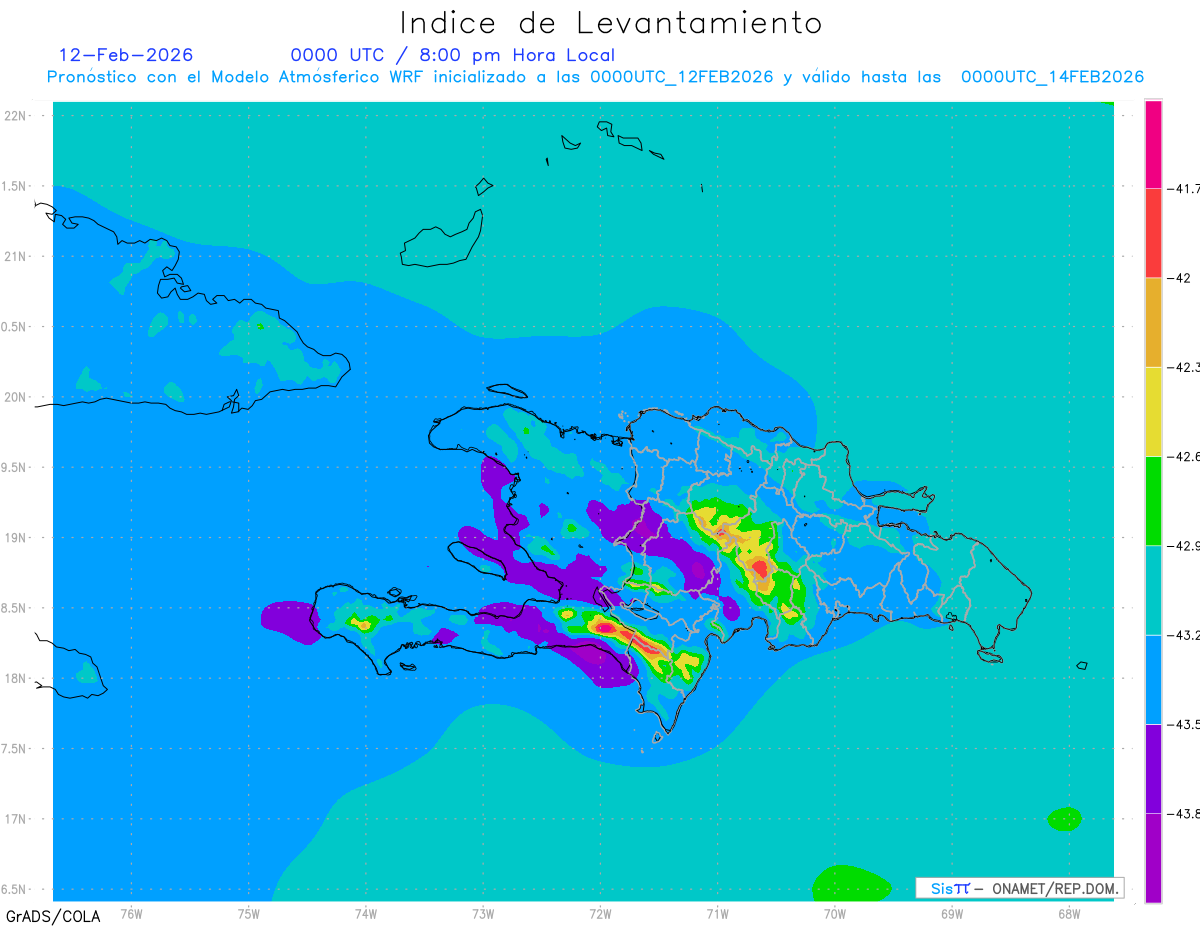Click latitude label "19N"
The height and width of the screenshot is (927, 1200).
point(17,538)
